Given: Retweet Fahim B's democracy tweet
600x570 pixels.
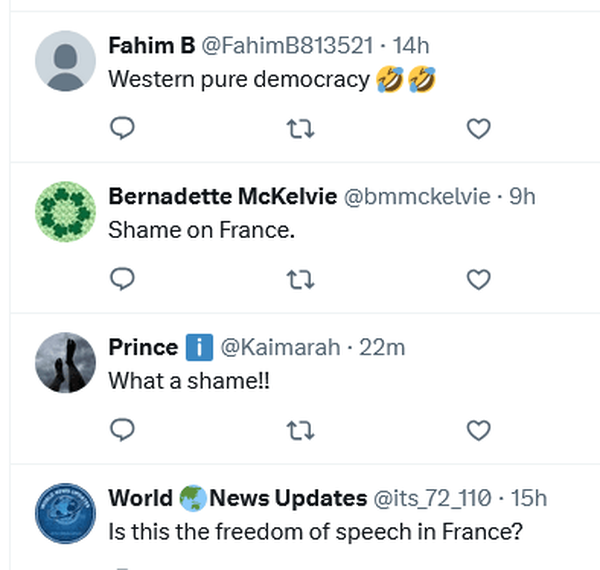Looking at the screenshot, I should pos(300,128).
